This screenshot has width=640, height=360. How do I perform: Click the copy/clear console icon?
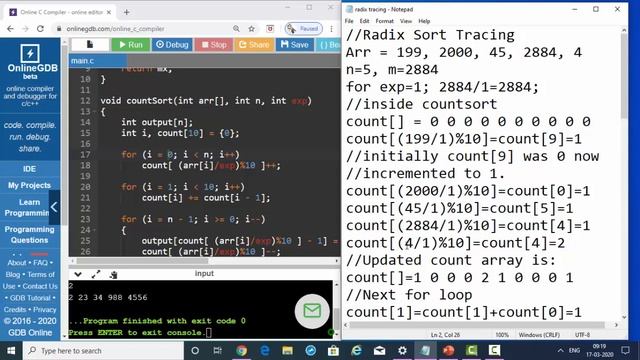pos(113,275)
